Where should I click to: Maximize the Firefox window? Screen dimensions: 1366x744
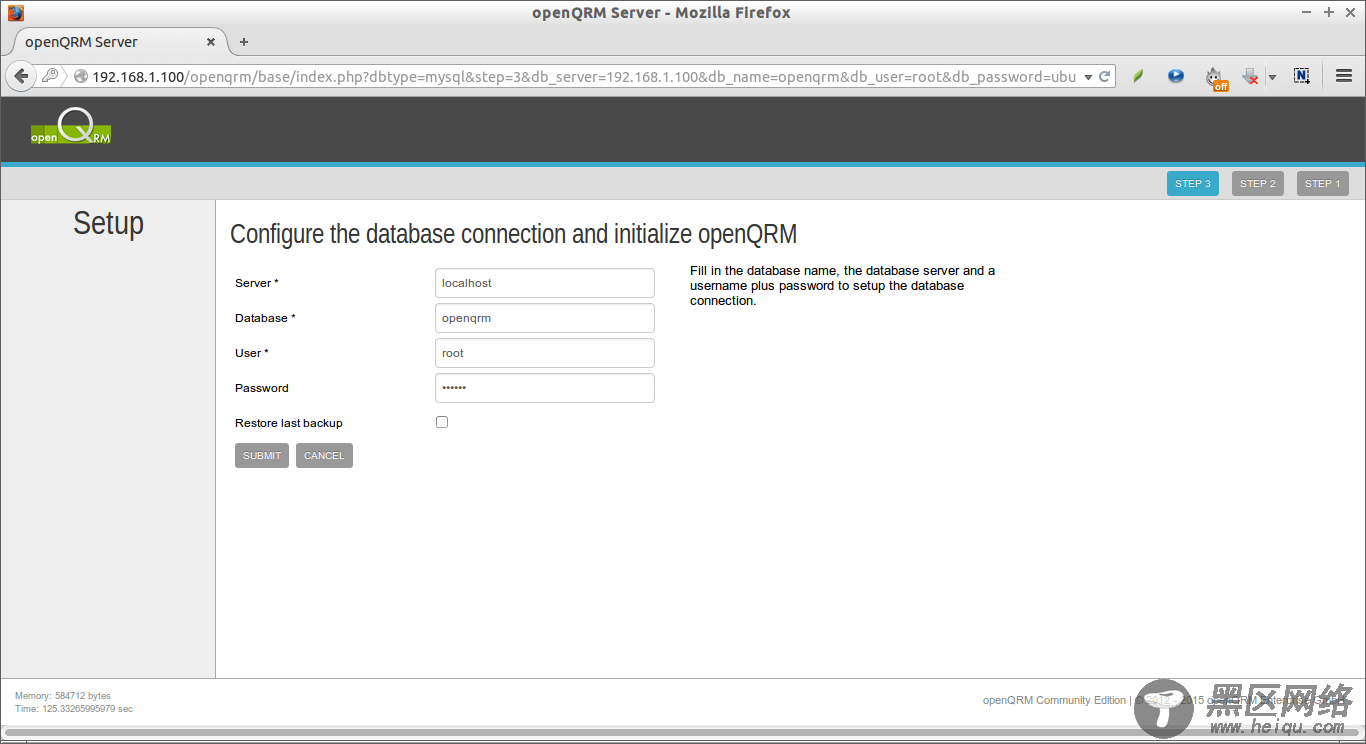coord(1329,12)
